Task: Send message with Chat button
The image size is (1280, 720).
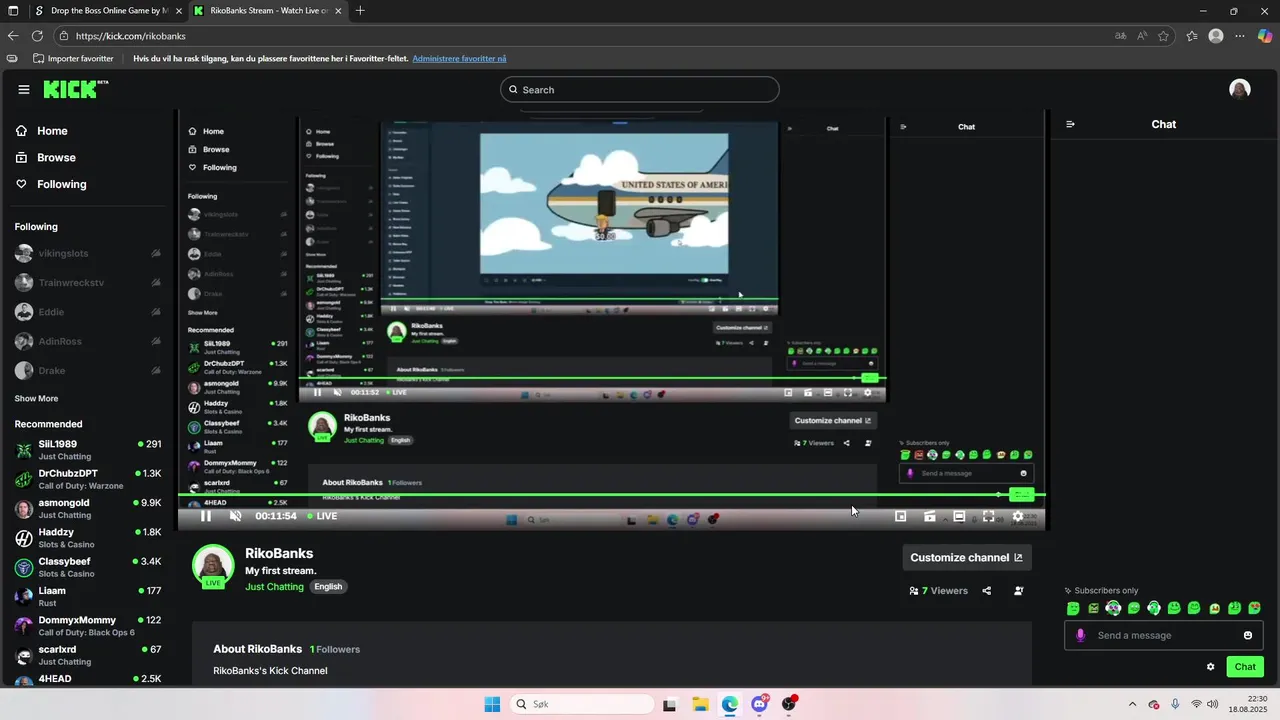Action: pos(1245,667)
